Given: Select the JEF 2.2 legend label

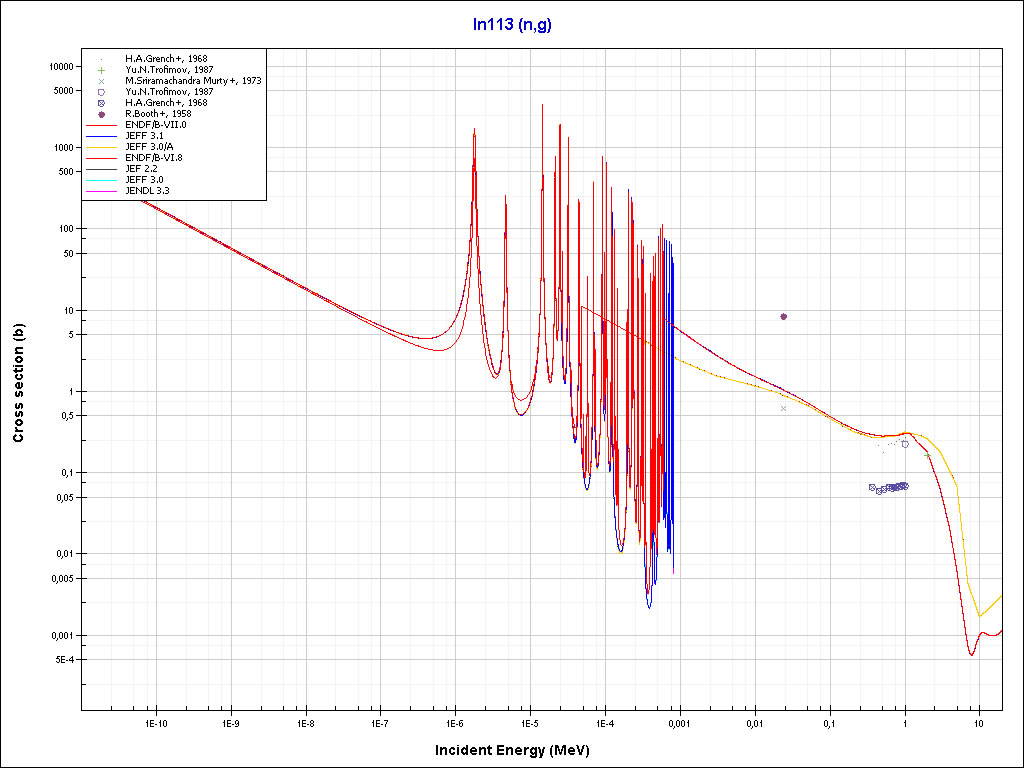Looking at the screenshot, I should [x=141, y=169].
